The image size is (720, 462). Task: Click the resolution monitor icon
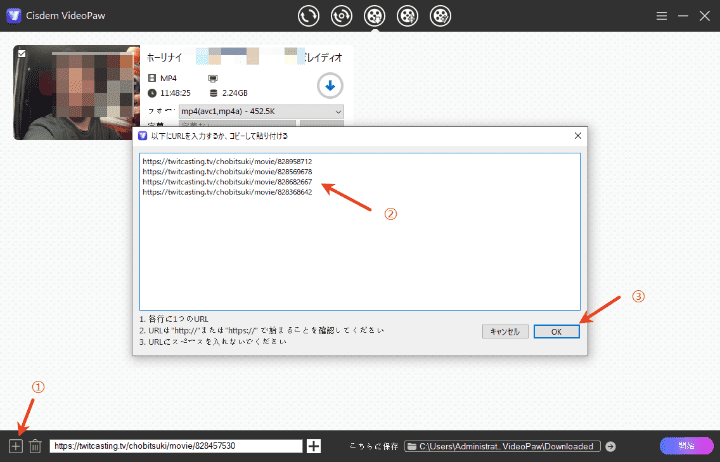(x=213, y=78)
